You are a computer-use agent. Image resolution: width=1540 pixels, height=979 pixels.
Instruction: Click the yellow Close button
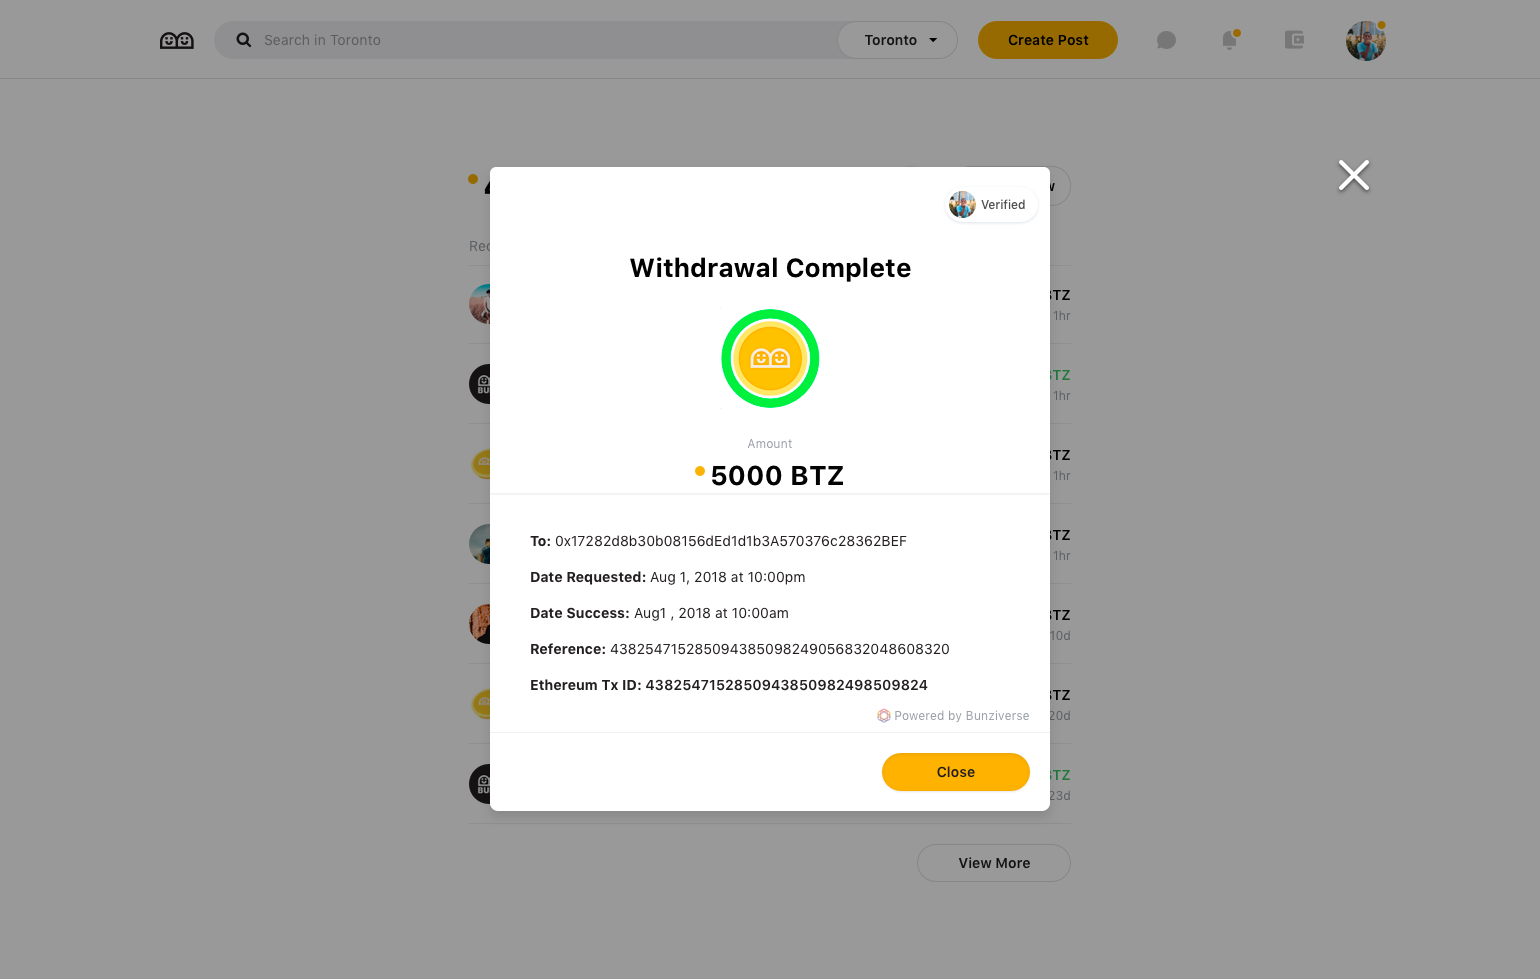(x=956, y=772)
